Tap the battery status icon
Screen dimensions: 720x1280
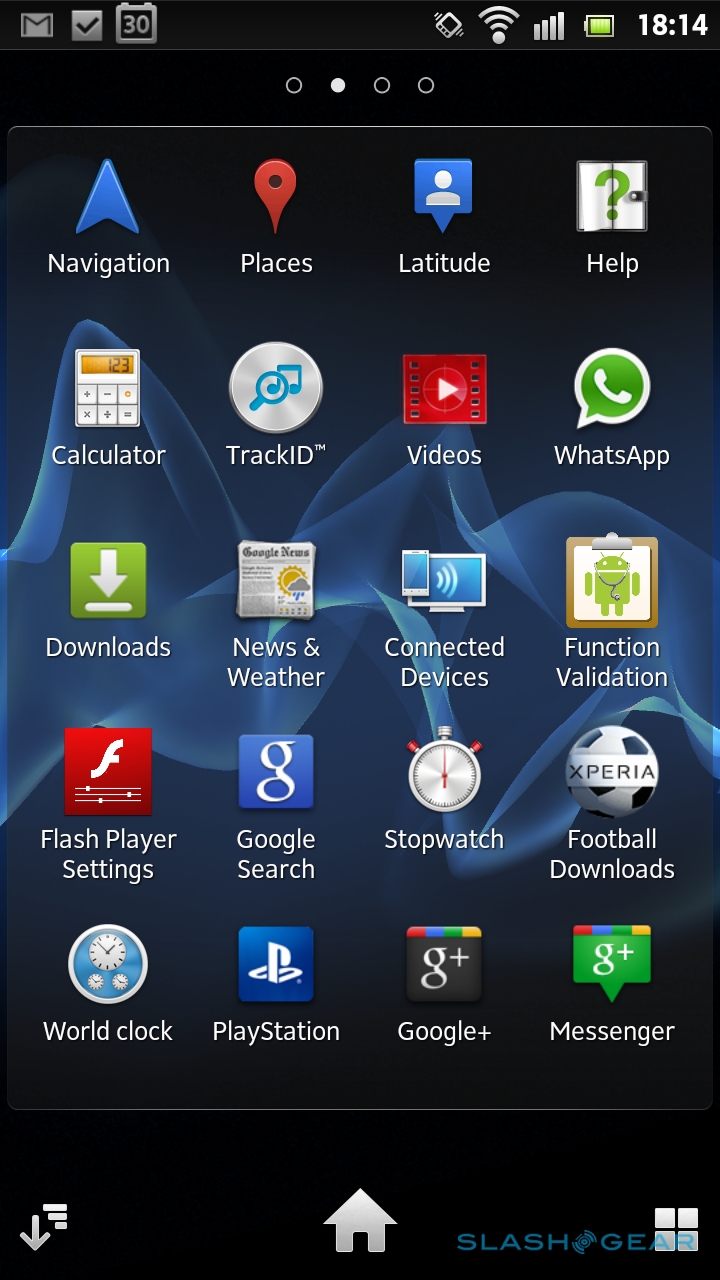point(600,25)
